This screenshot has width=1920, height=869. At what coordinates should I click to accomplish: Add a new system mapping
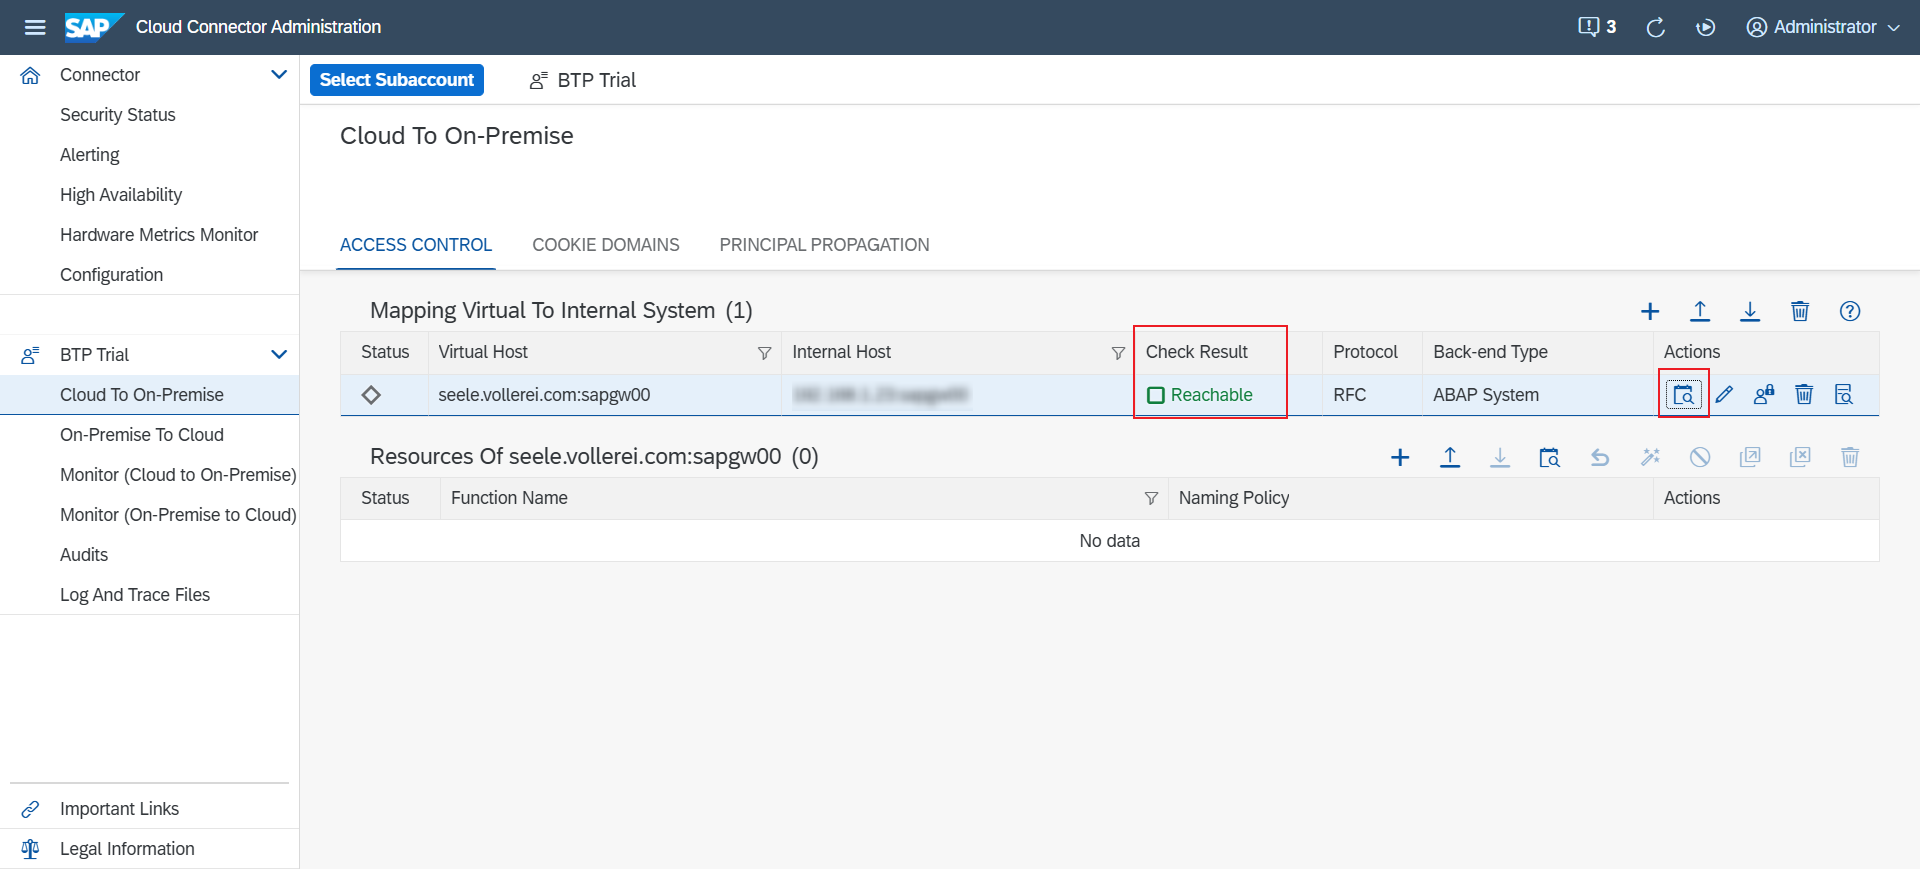pyautogui.click(x=1650, y=311)
